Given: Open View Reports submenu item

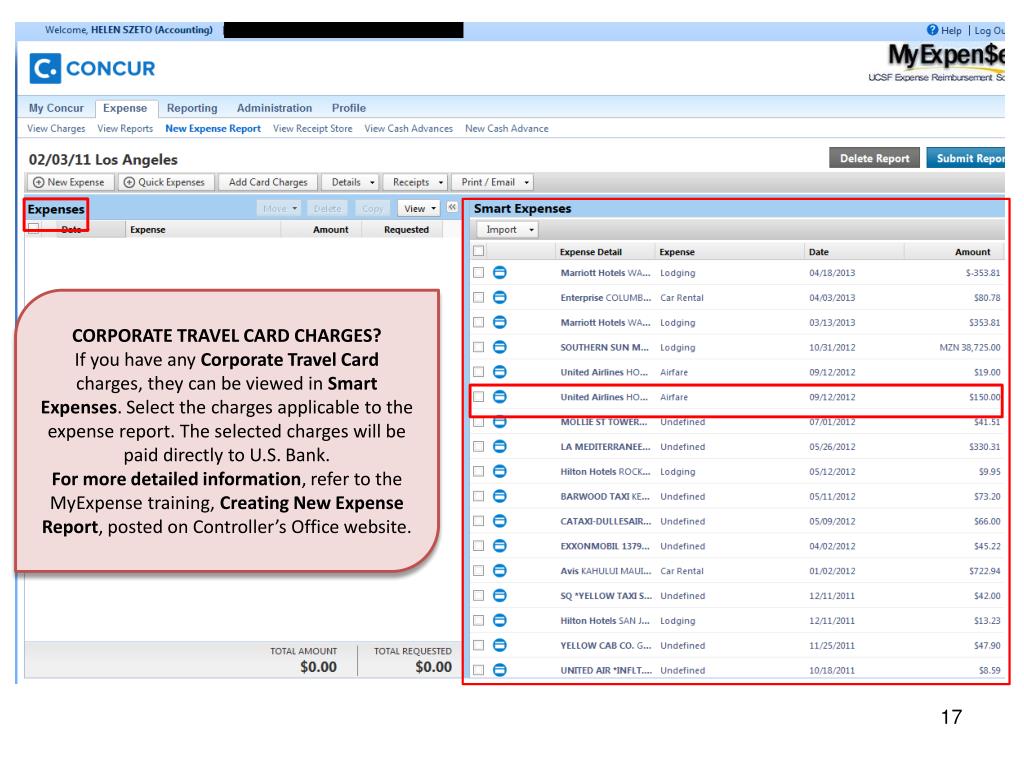Looking at the screenshot, I should coord(125,129).
